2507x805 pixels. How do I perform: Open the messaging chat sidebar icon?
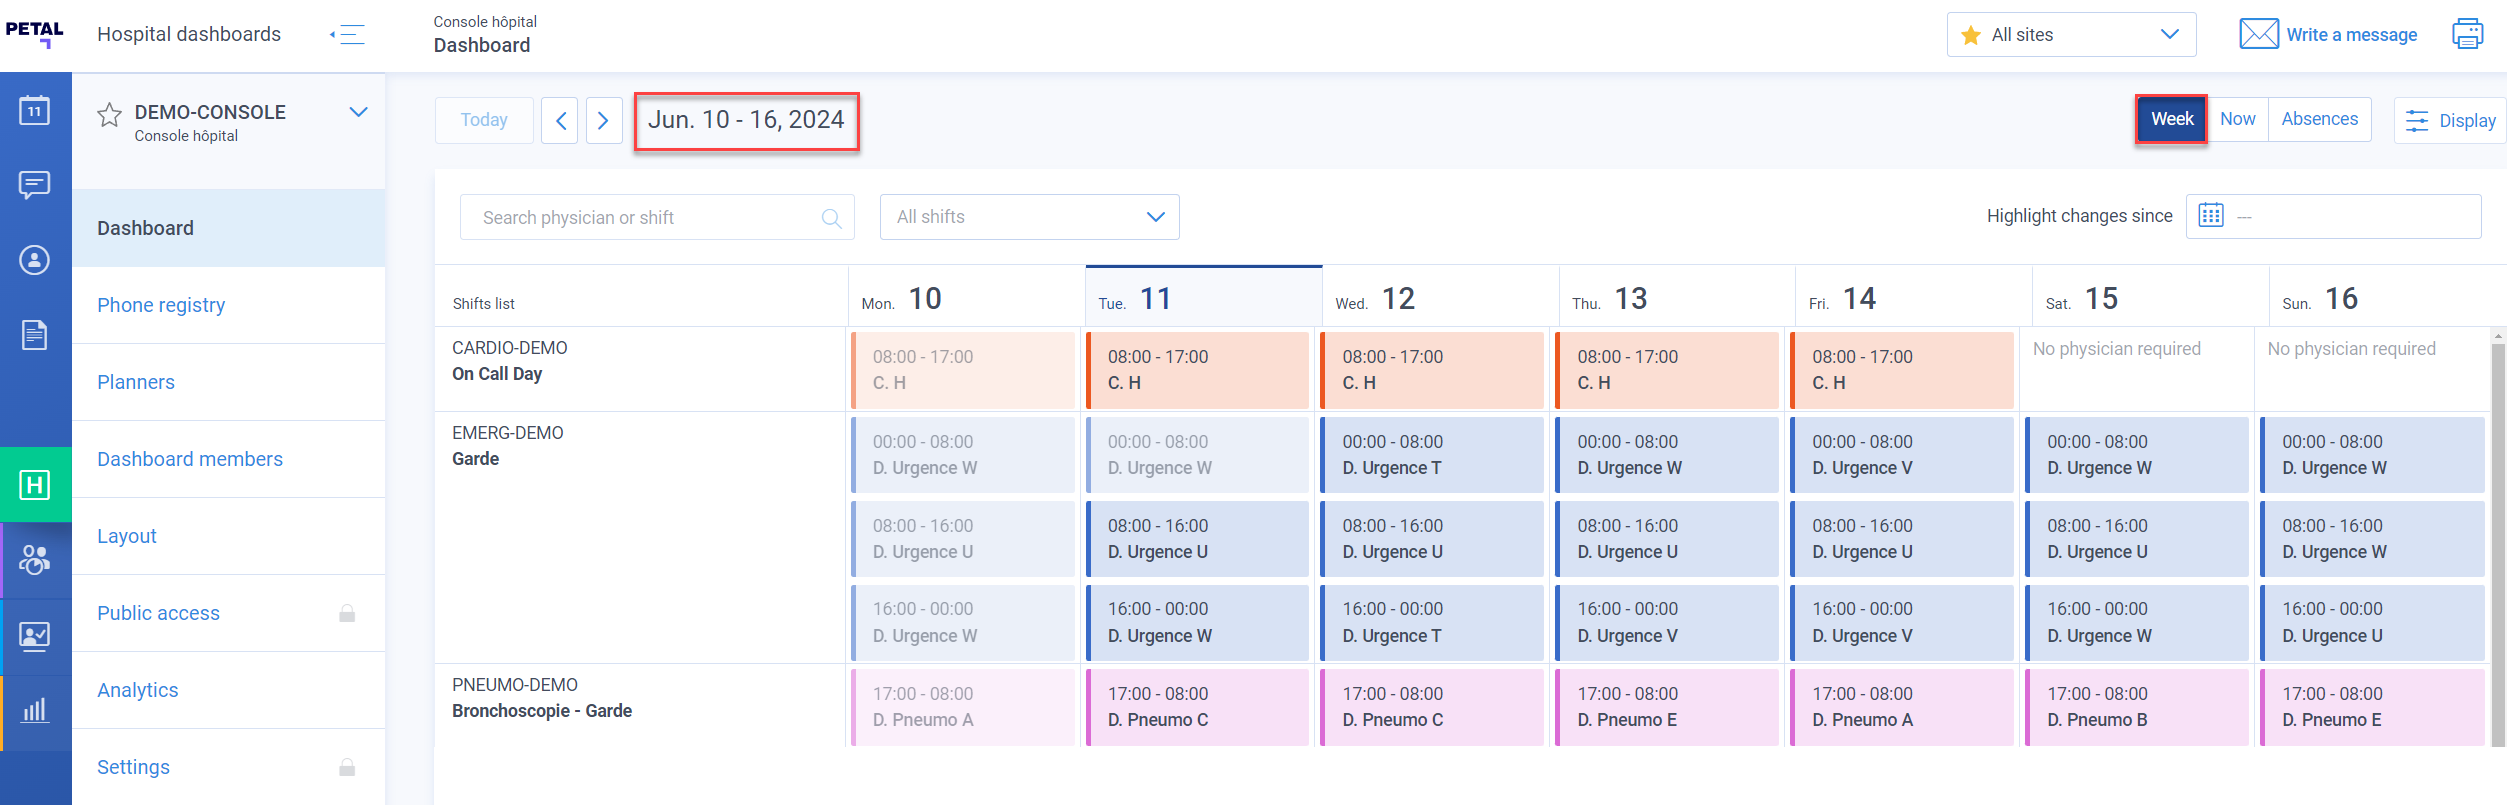[x=35, y=185]
